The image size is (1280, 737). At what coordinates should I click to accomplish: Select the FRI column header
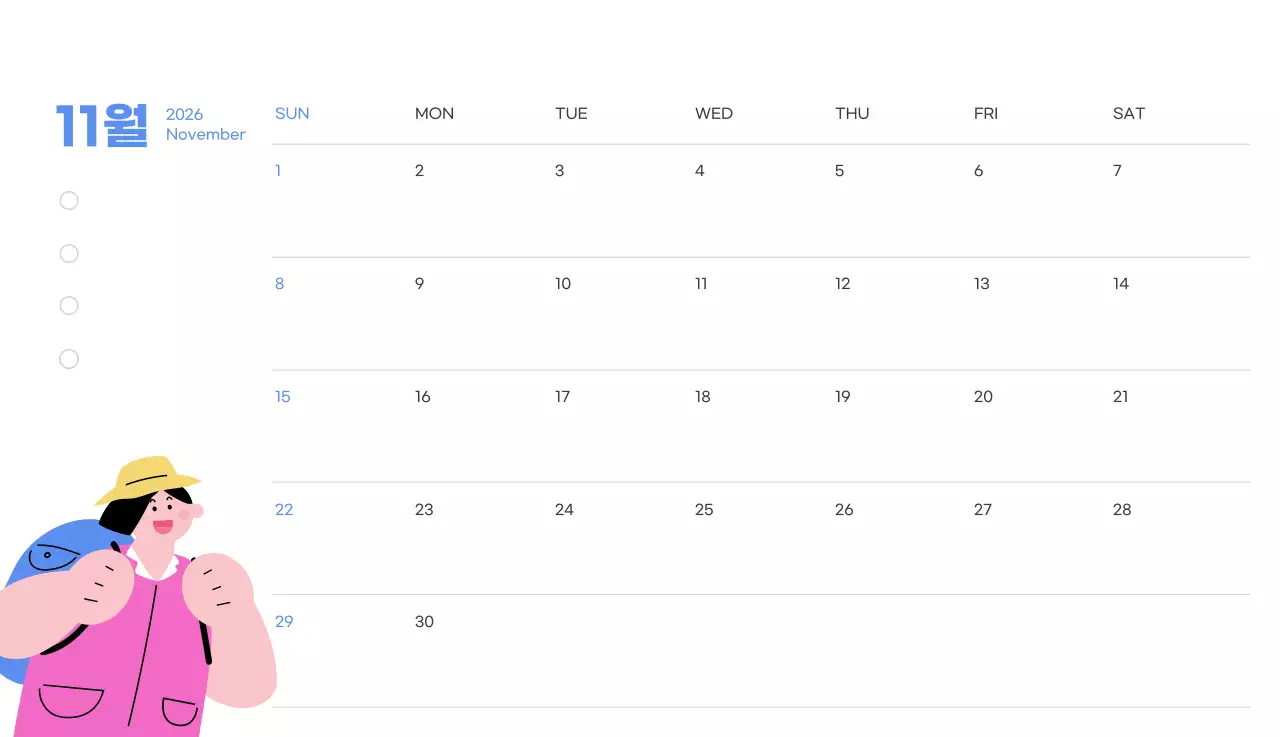tap(986, 113)
